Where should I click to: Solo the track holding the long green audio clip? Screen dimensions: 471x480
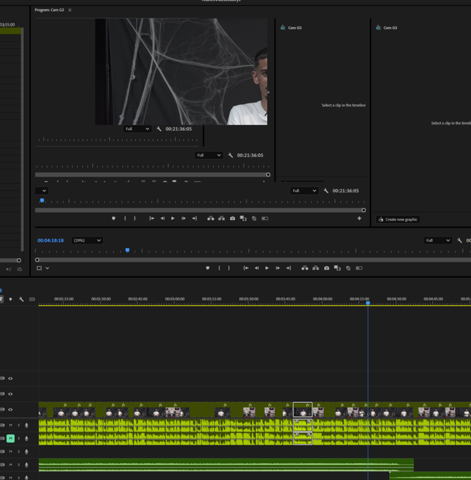19,465
